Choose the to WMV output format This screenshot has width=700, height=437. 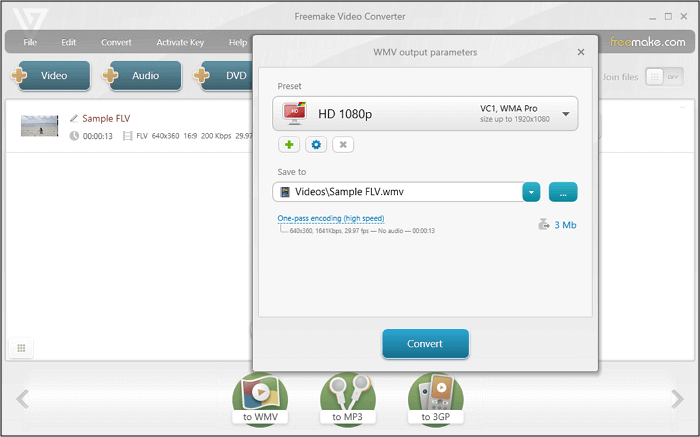point(260,399)
